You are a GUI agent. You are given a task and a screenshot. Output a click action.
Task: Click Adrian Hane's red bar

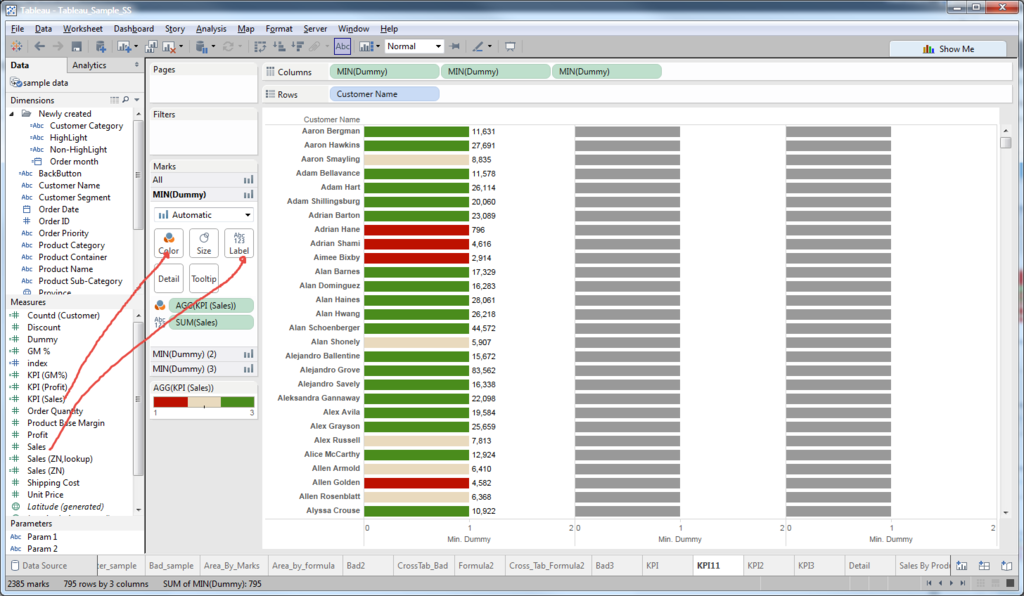[417, 230]
